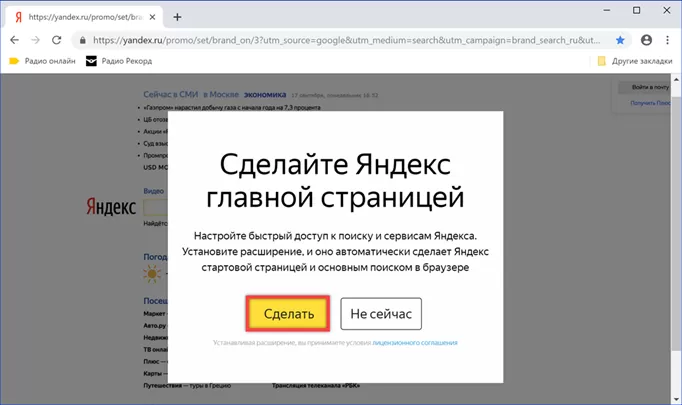Open the Другие закладки folder
682x405 pixels.
tap(635, 61)
